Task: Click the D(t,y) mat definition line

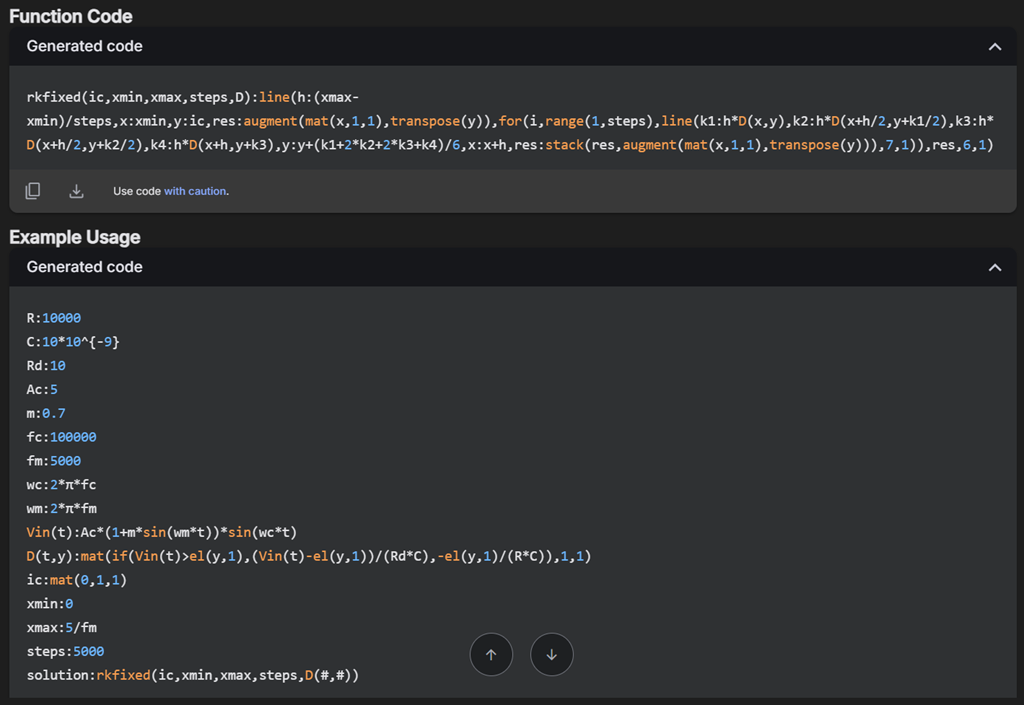Action: [x=308, y=556]
